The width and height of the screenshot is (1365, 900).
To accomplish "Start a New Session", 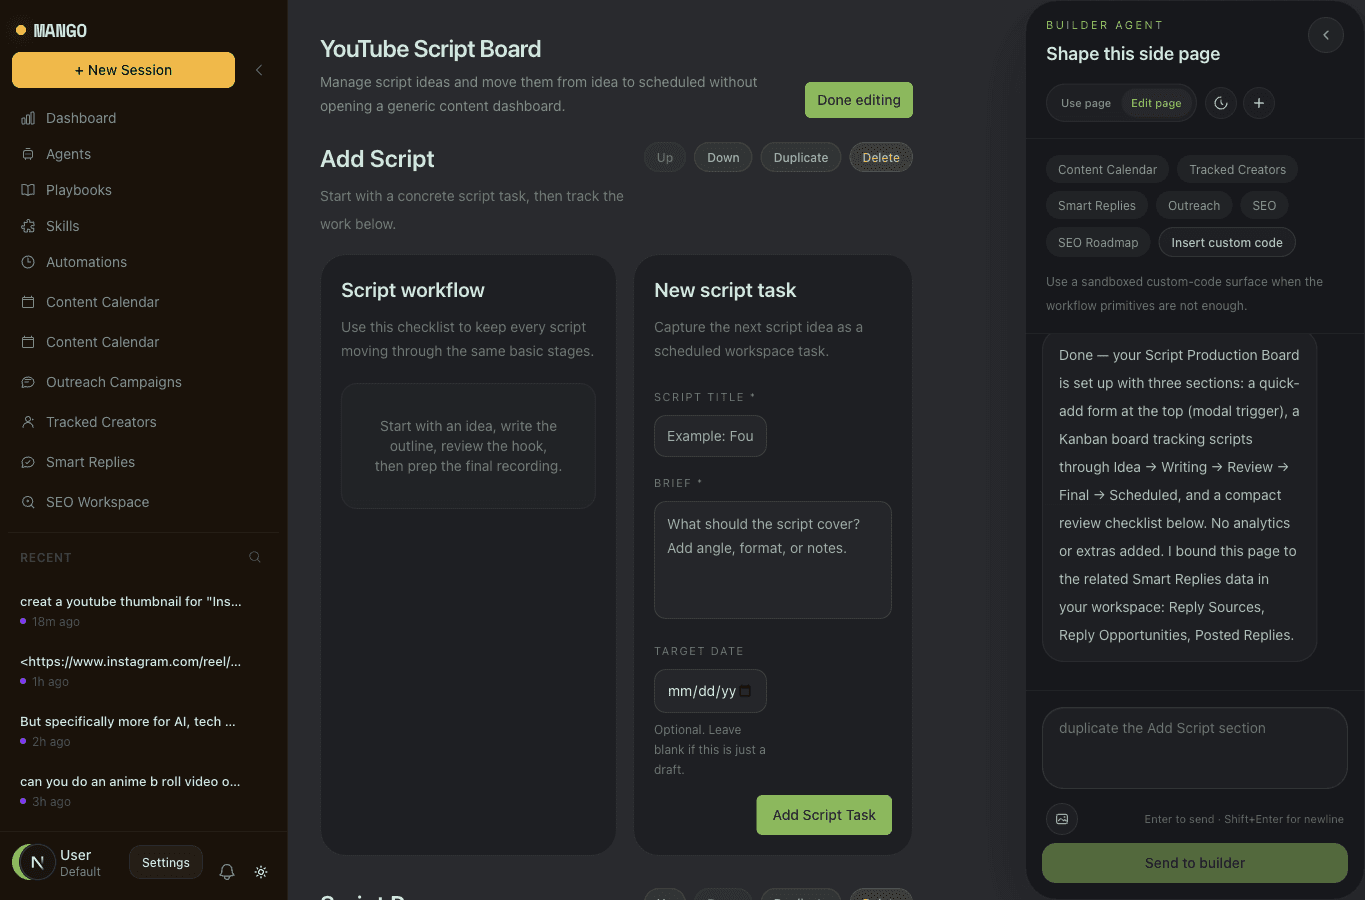I will (x=123, y=70).
